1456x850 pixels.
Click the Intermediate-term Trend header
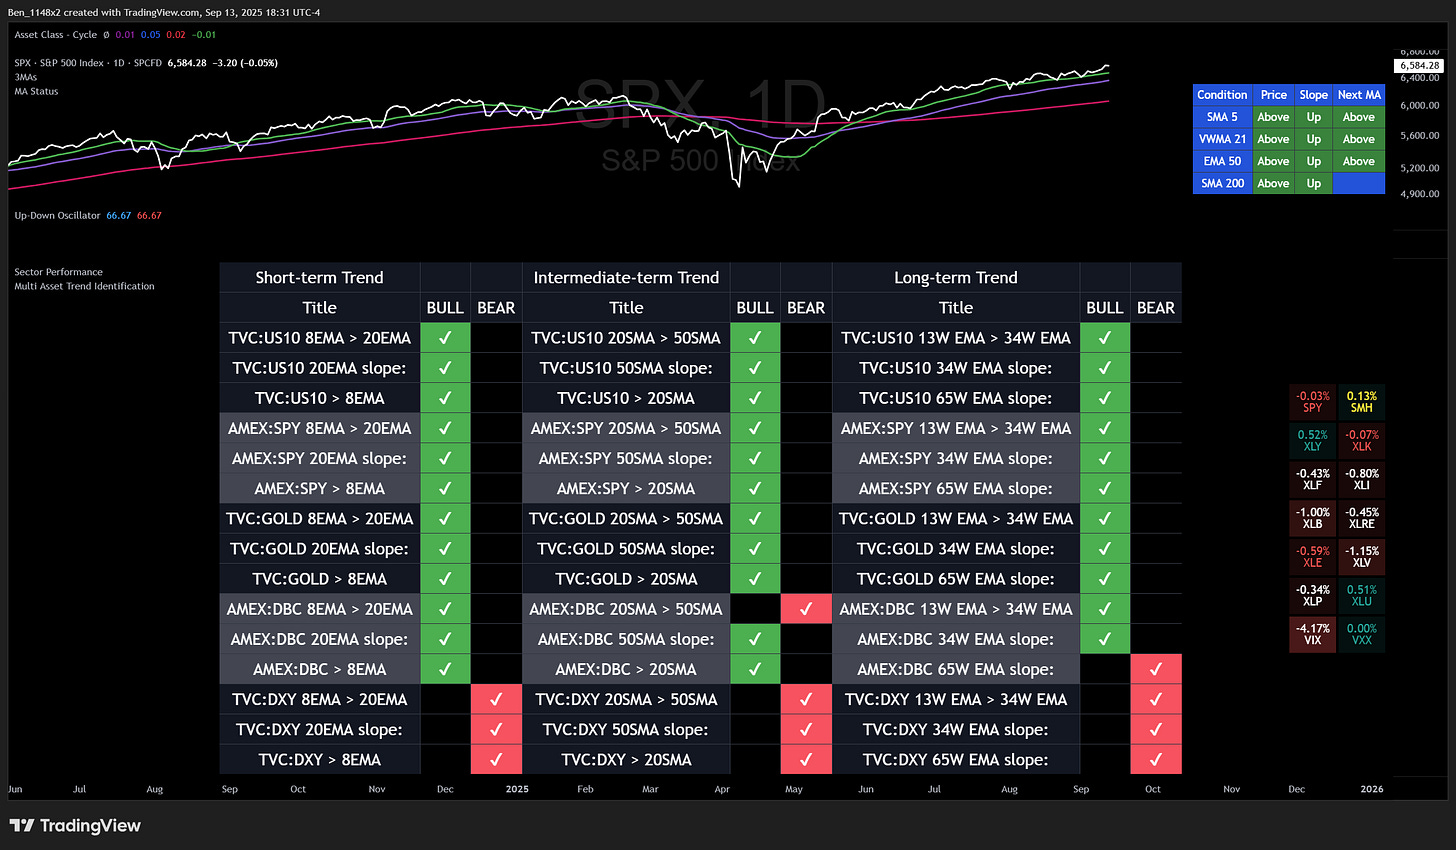pyautogui.click(x=626, y=278)
